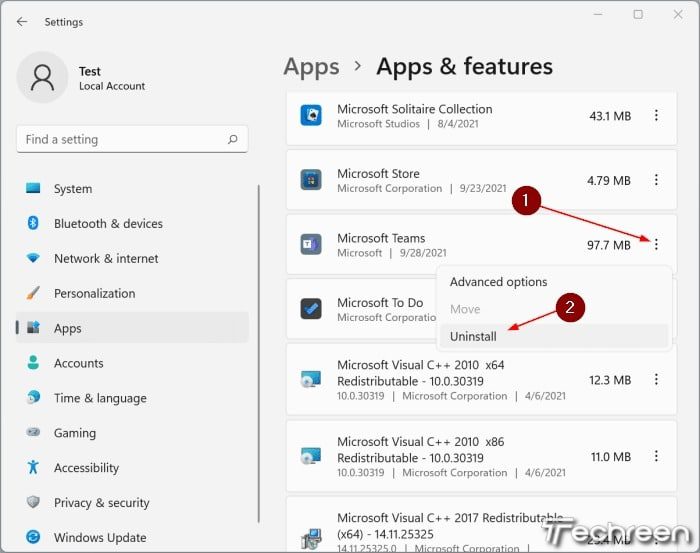Go to Privacy & security settings
This screenshot has height=553, width=700.
coord(132,502)
